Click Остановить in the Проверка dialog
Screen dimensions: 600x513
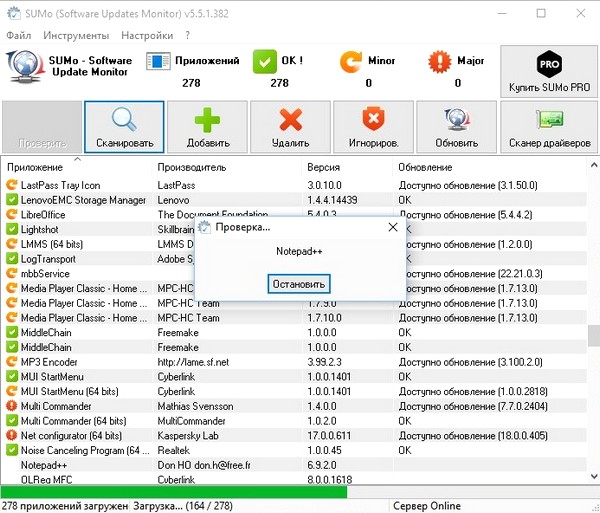point(299,284)
